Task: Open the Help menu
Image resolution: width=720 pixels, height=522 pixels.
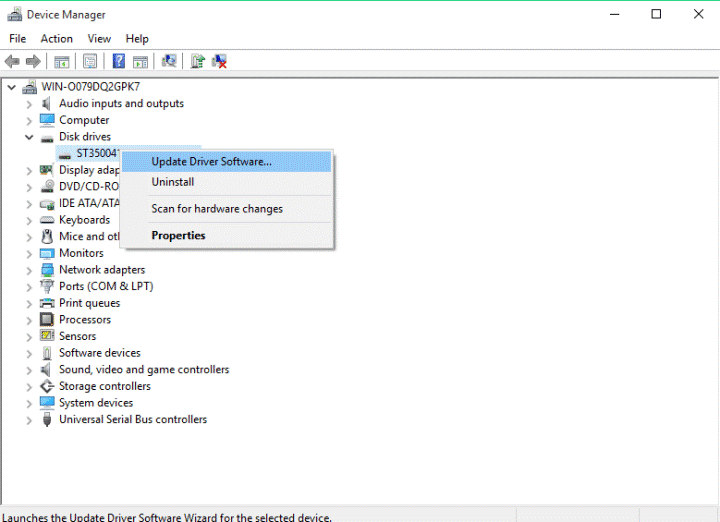Action: [x=137, y=39]
